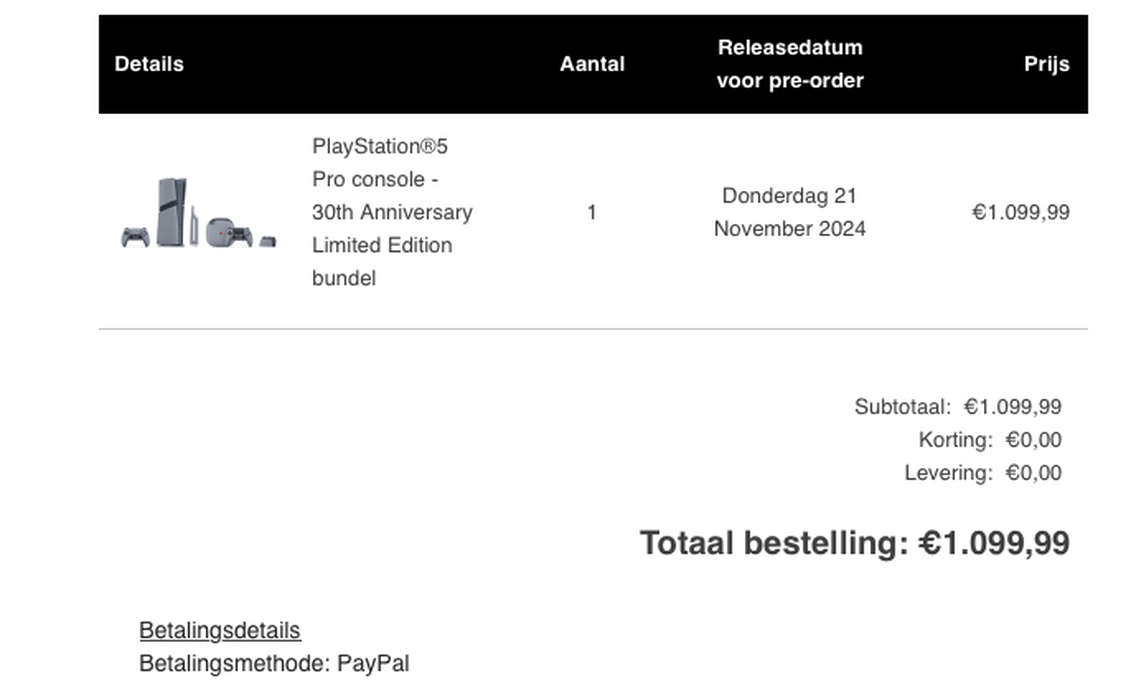Click the quantity value 1 in the product row

592,212
